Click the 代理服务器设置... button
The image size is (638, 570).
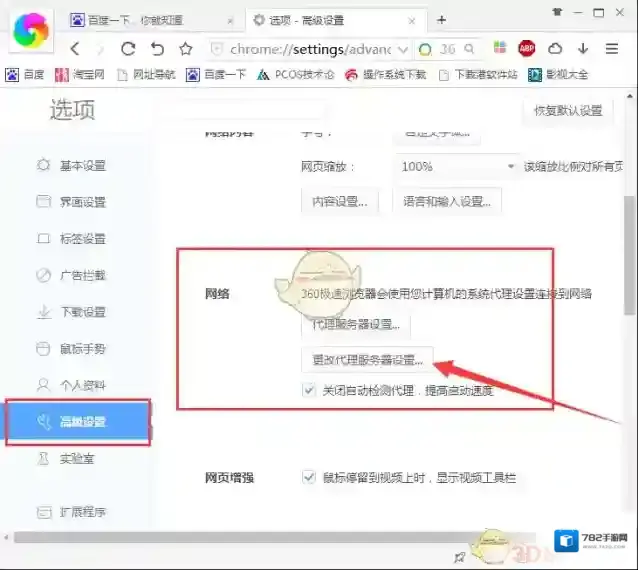[x=356, y=325]
